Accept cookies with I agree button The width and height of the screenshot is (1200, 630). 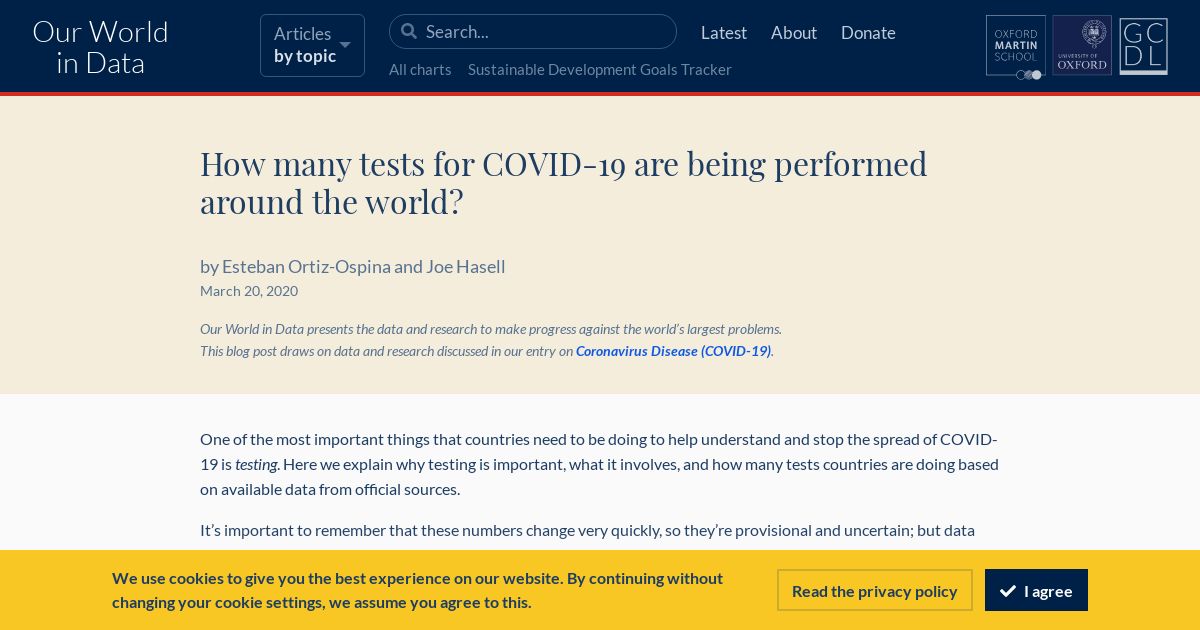click(x=1036, y=590)
